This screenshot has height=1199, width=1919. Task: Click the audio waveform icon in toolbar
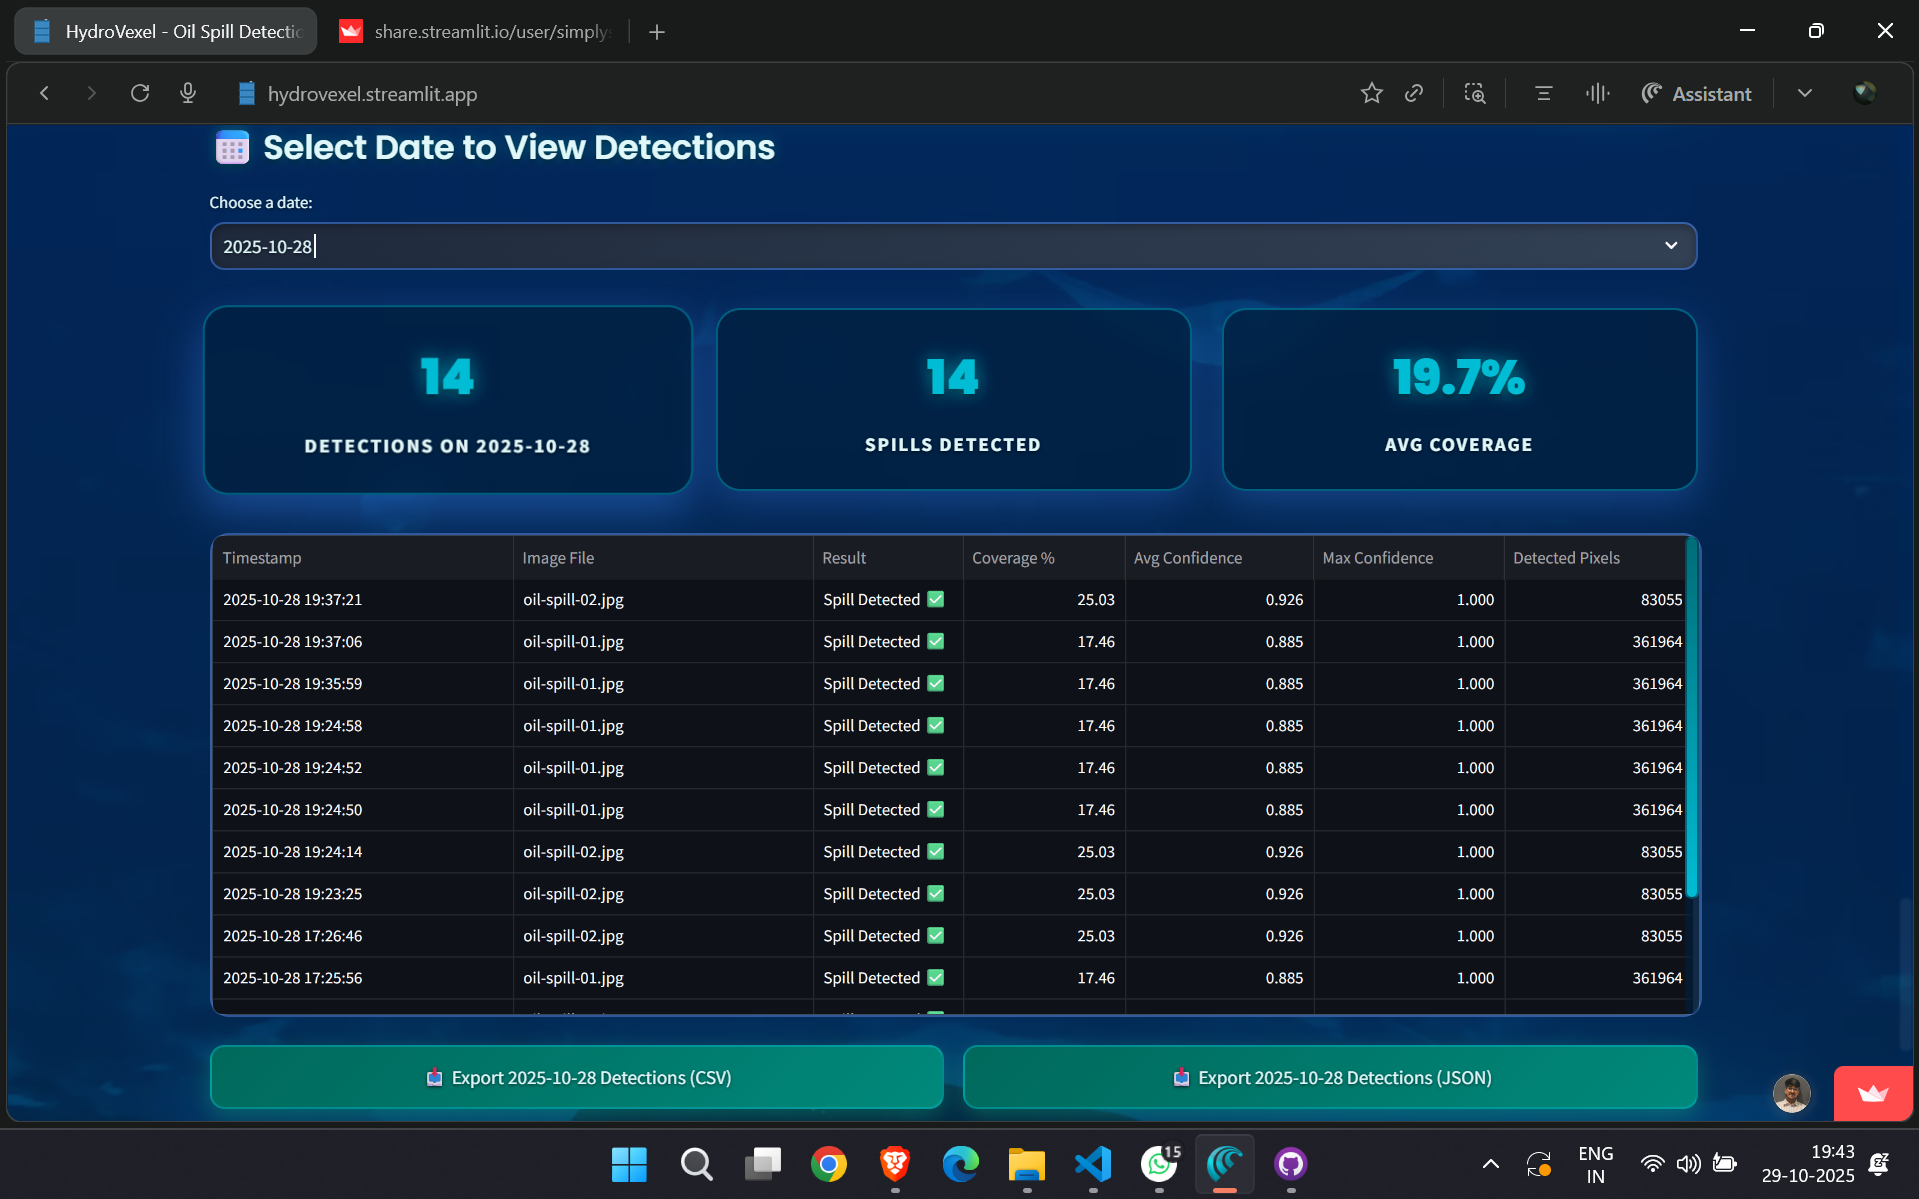point(1597,93)
